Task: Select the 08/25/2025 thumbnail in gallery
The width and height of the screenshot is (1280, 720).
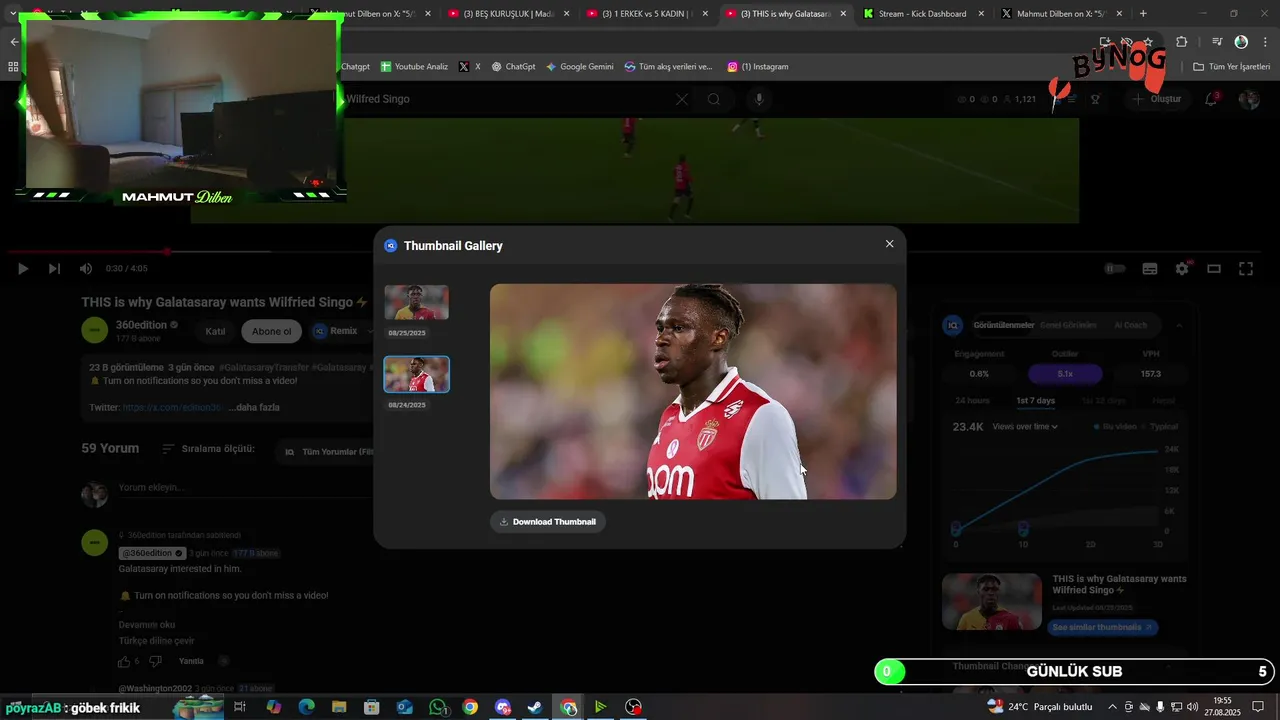Action: [416, 302]
